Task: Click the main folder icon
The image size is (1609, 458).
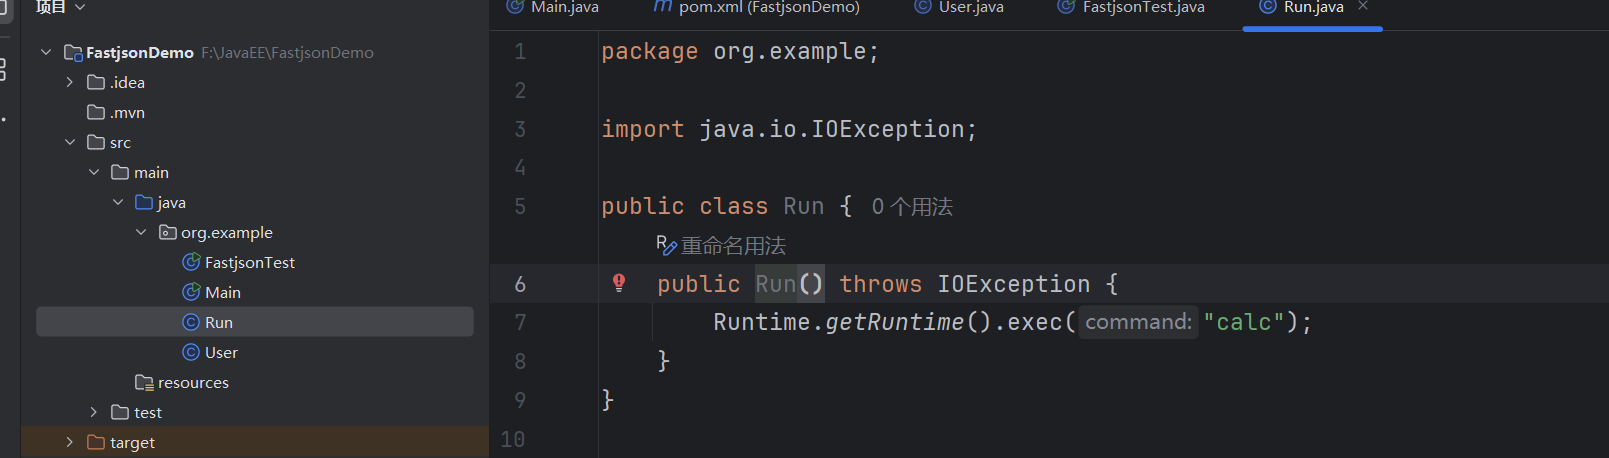Action: [120, 172]
